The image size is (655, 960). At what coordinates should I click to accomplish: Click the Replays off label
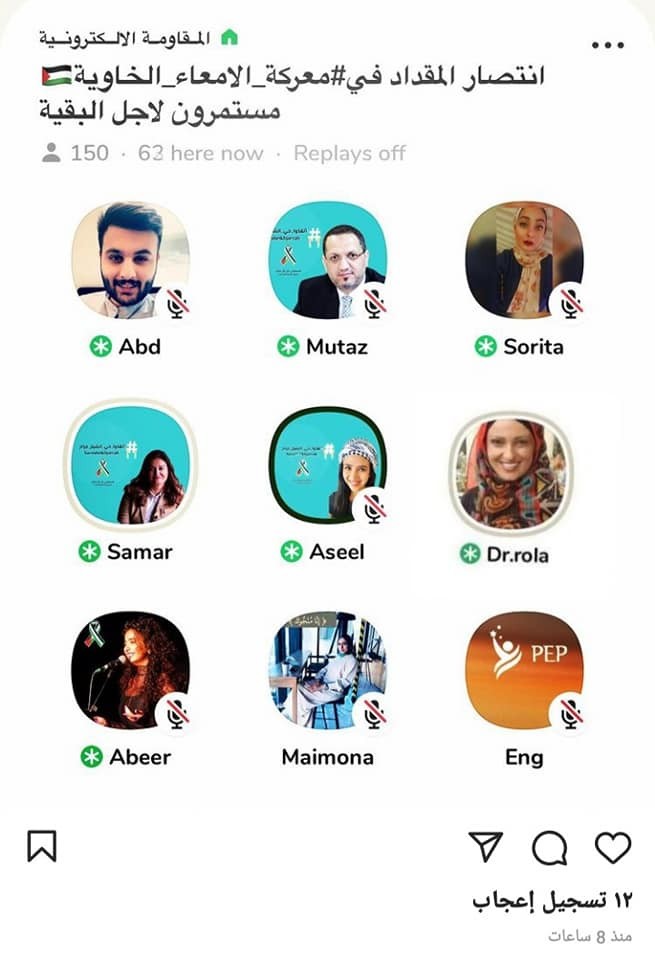pos(350,153)
